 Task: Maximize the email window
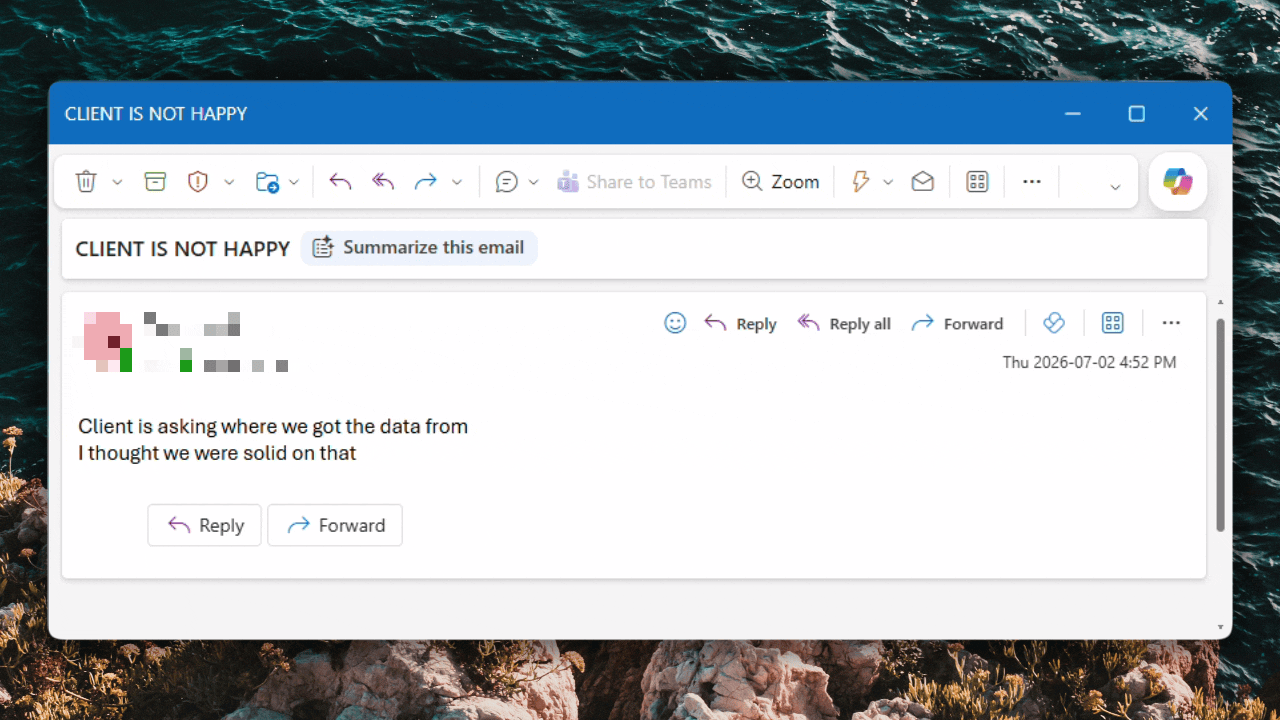(x=1137, y=114)
